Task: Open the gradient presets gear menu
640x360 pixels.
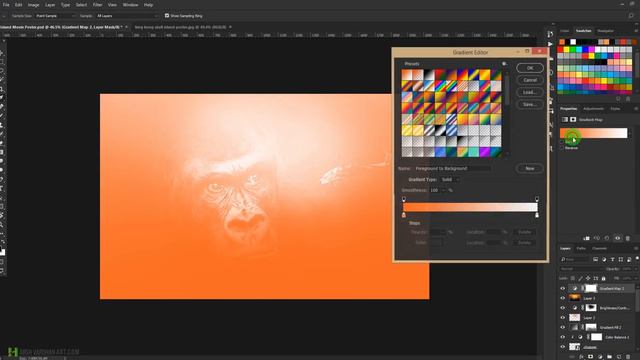Action: click(504, 64)
